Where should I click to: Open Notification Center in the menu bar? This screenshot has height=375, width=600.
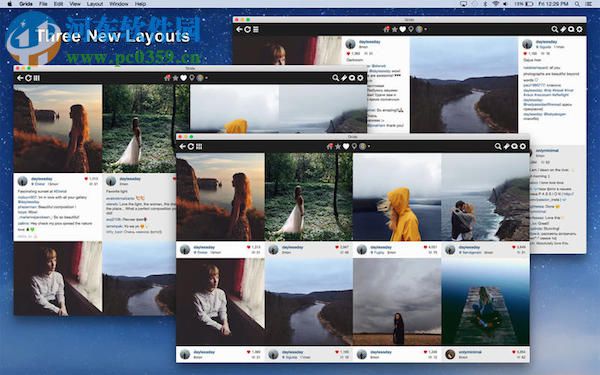pyautogui.click(x=590, y=4)
